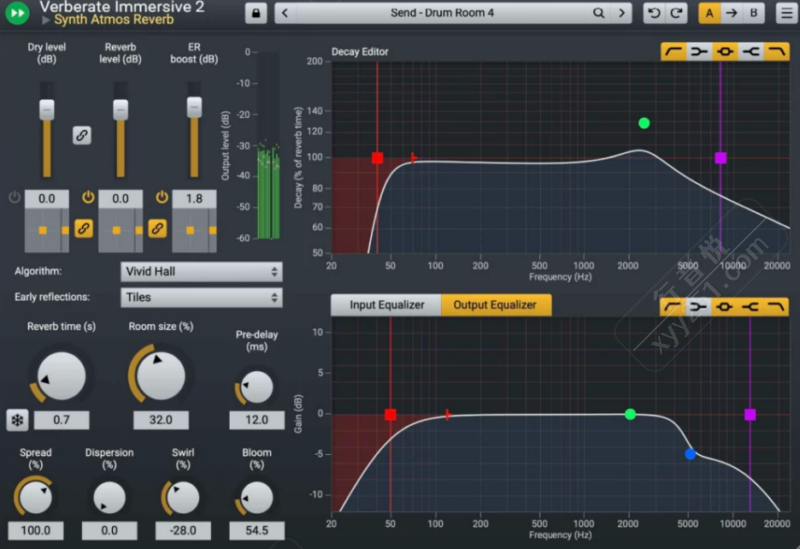Open the preset name 'Send - Drum Room 4'
The image size is (800, 549).
[442, 13]
